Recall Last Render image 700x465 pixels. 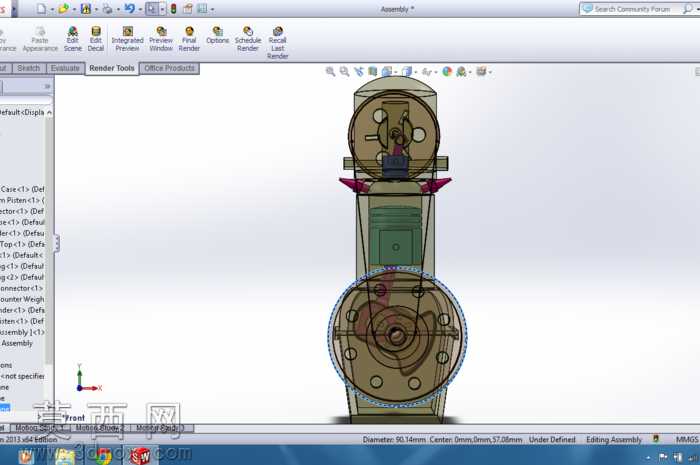(277, 43)
